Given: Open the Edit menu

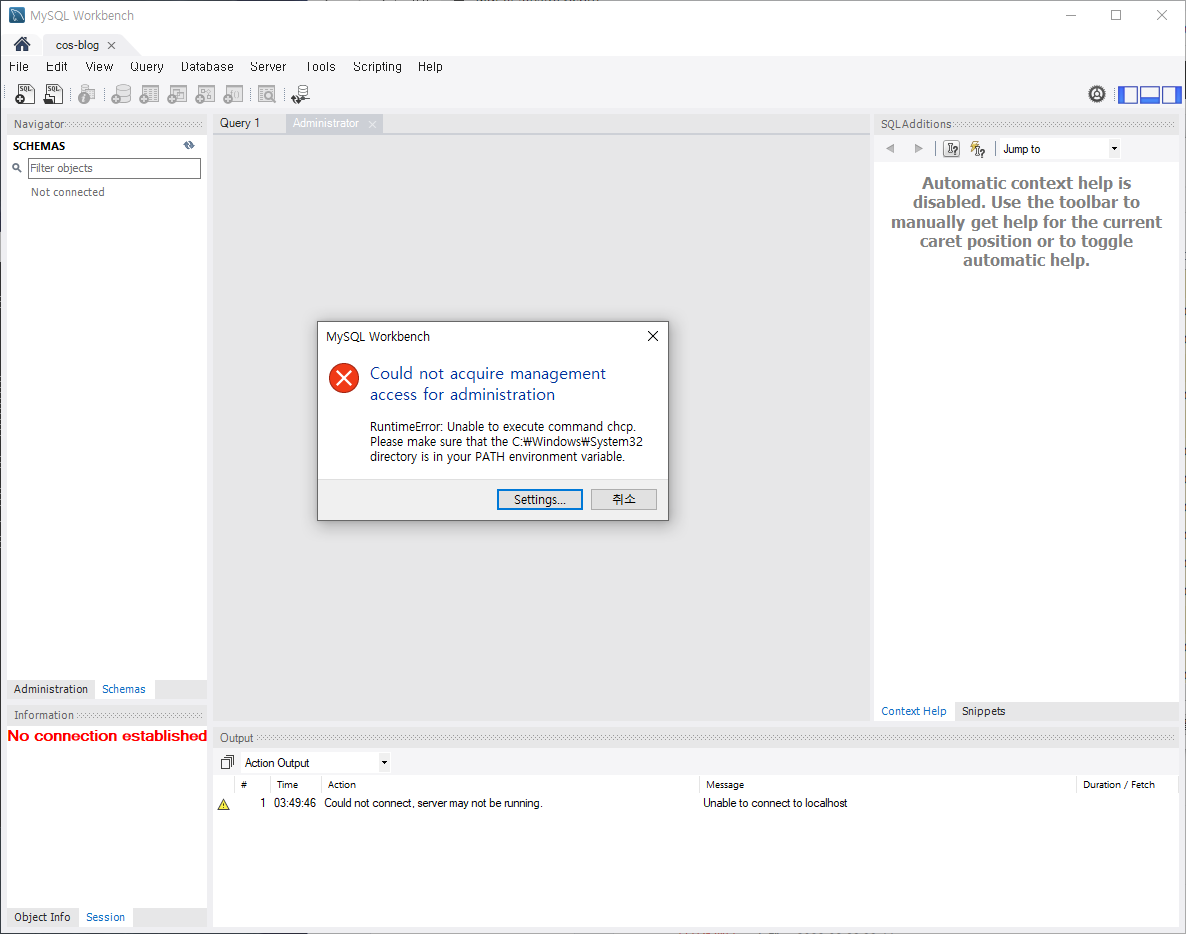Looking at the screenshot, I should tap(57, 67).
